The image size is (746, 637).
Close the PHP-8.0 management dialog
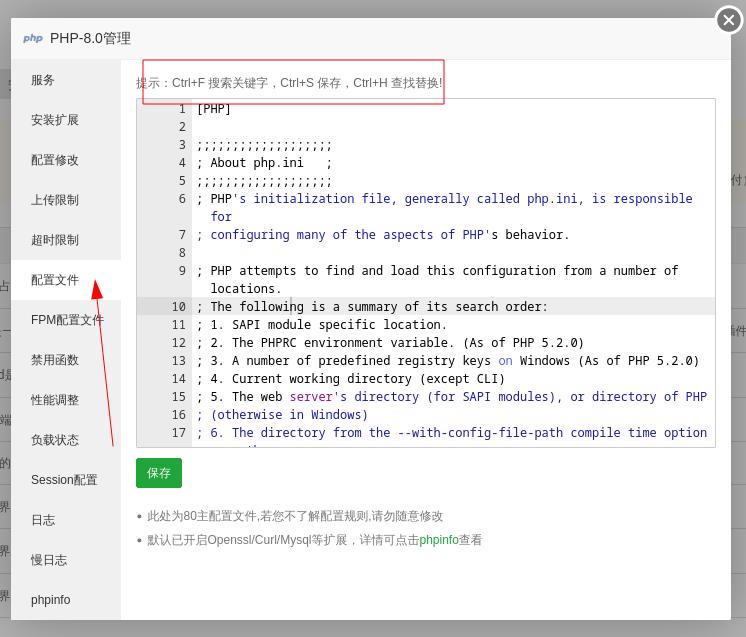(728, 20)
